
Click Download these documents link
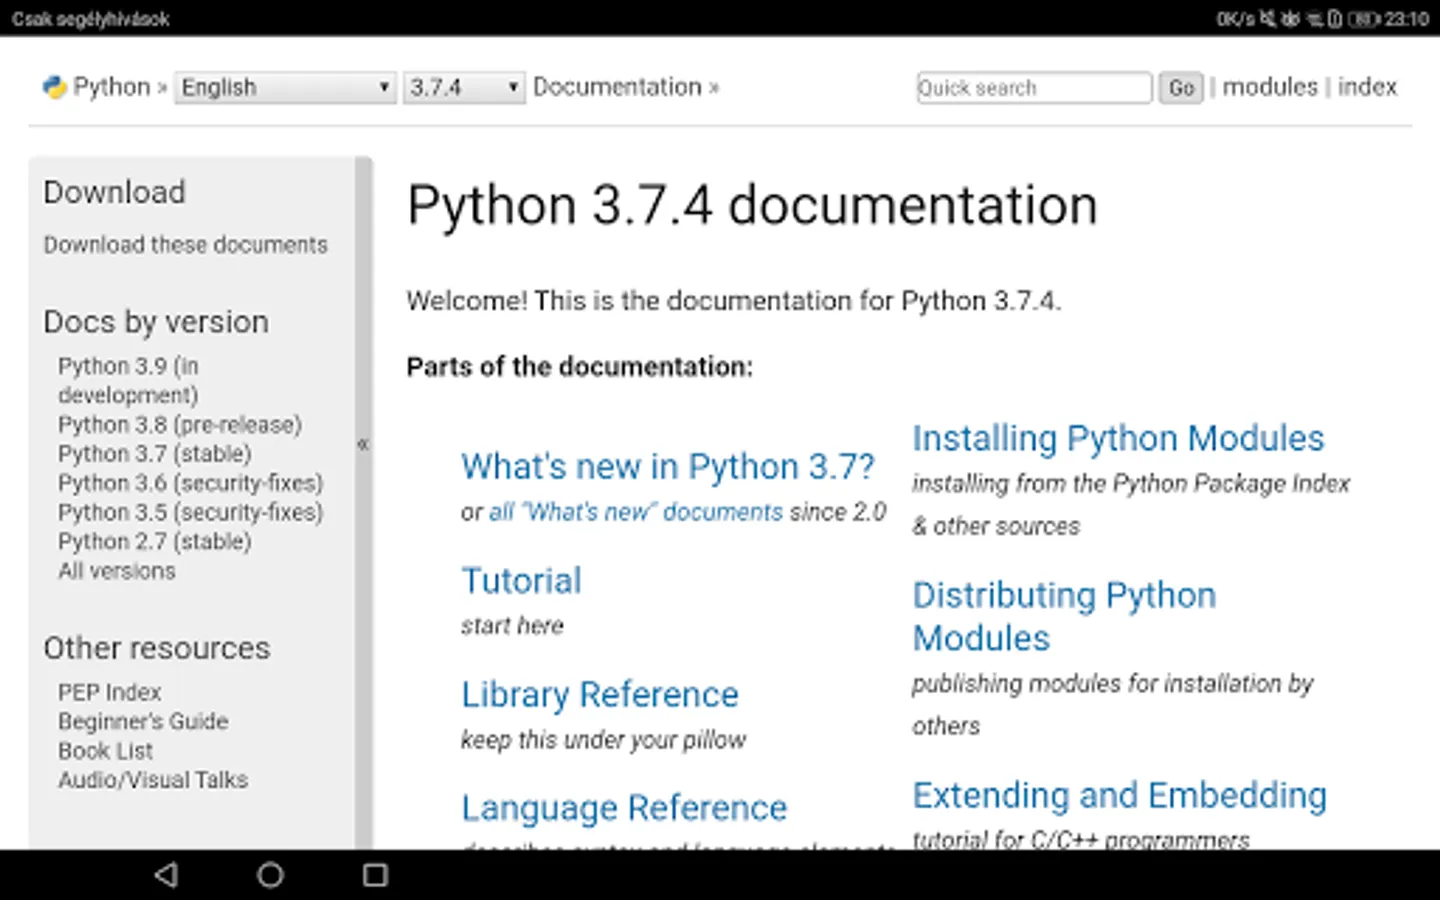point(185,245)
